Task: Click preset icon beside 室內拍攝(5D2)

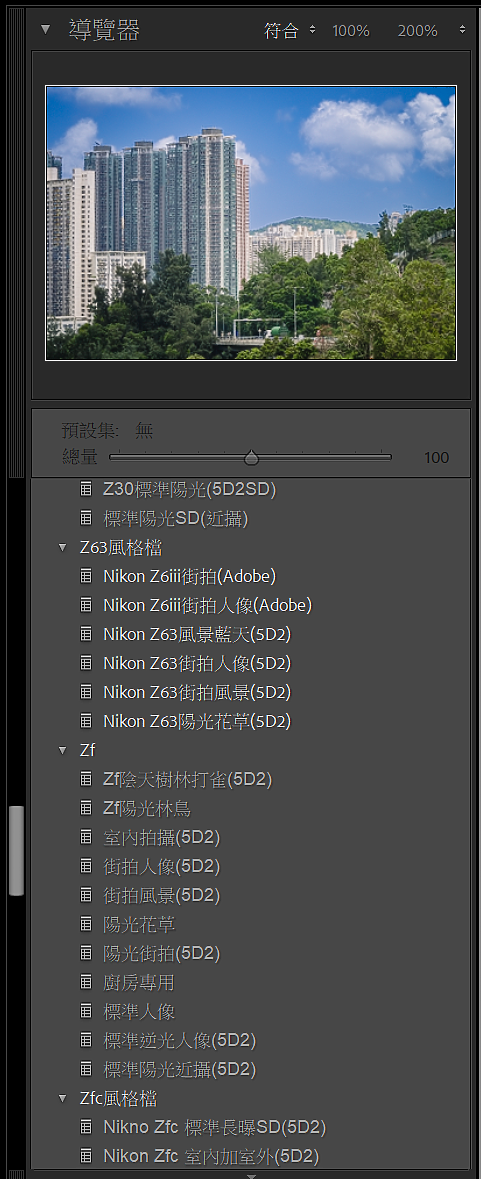Action: 86,838
